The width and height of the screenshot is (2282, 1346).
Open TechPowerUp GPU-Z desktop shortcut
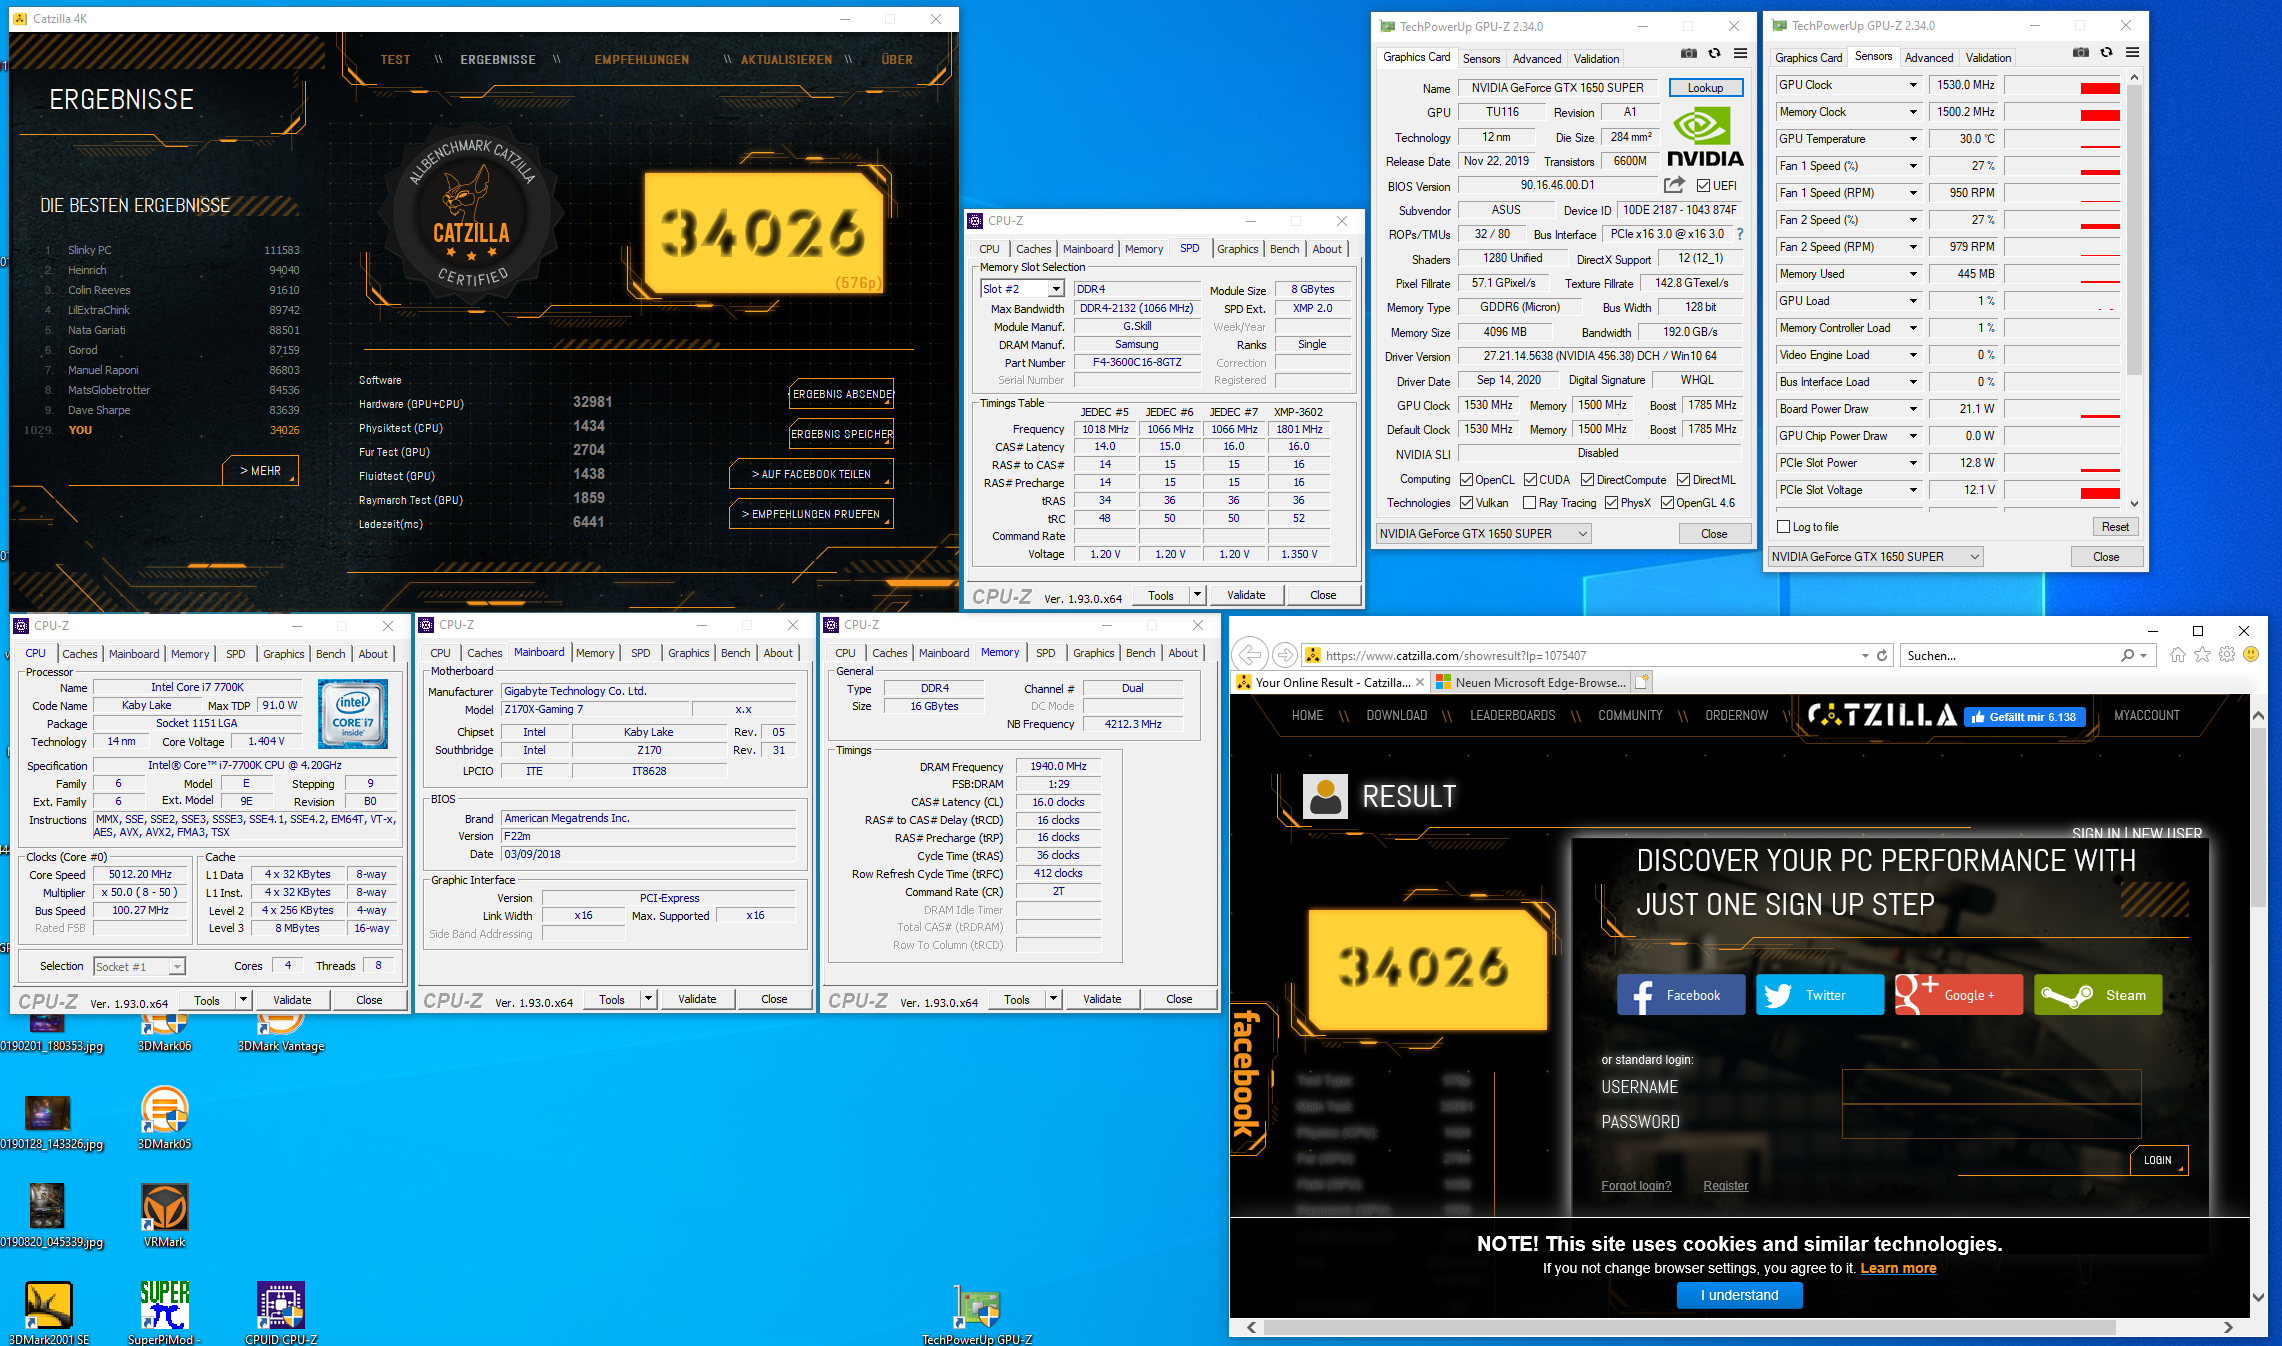(977, 1315)
